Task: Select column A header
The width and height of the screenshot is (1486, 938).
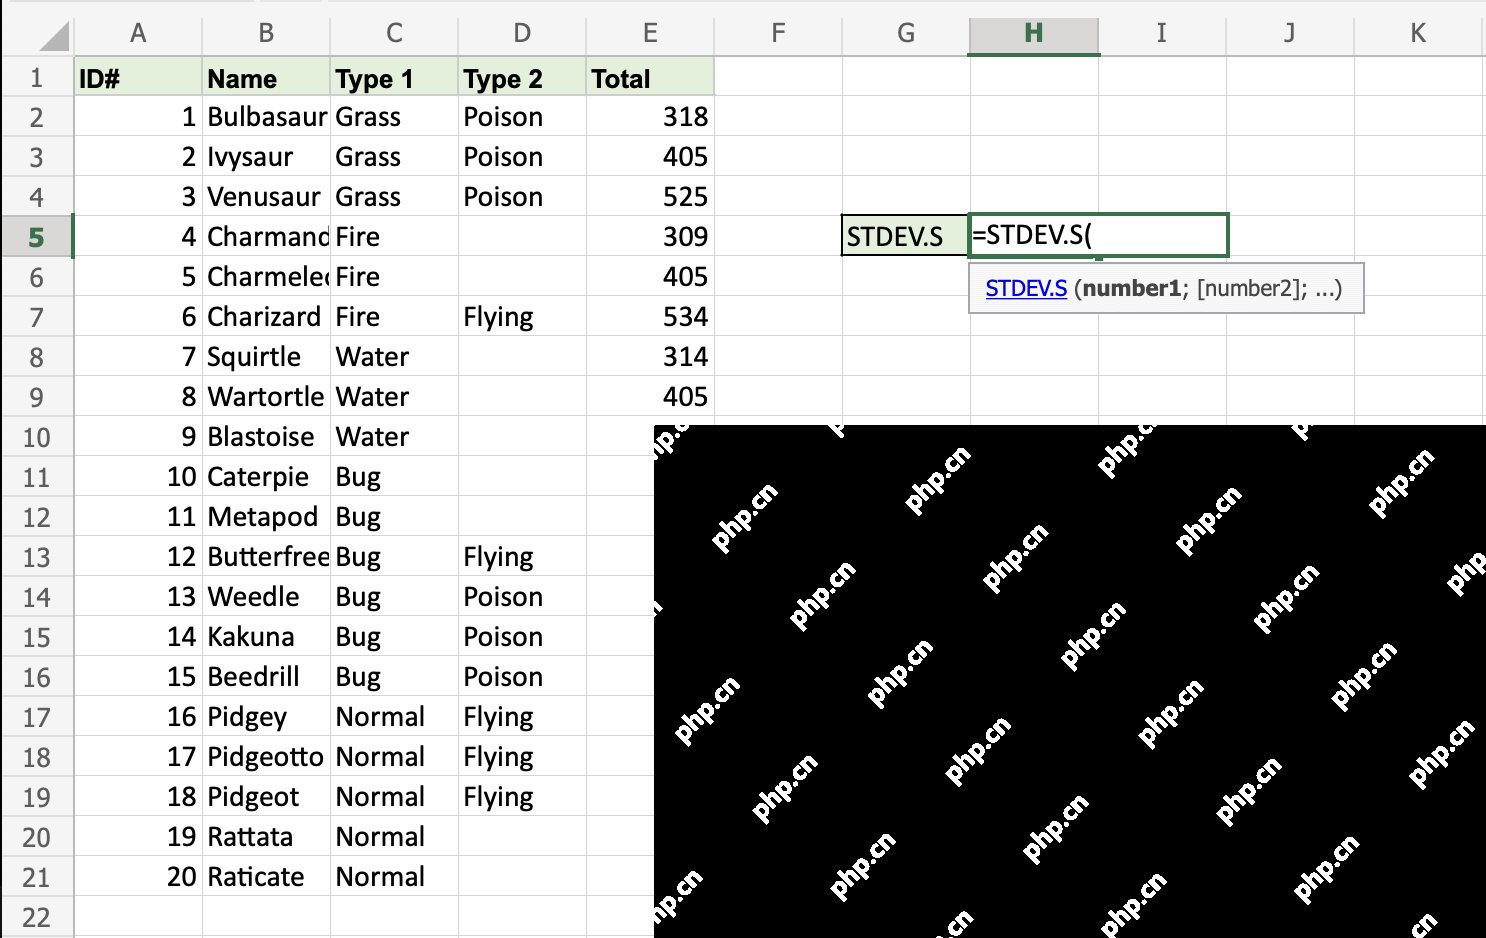Action: [138, 33]
